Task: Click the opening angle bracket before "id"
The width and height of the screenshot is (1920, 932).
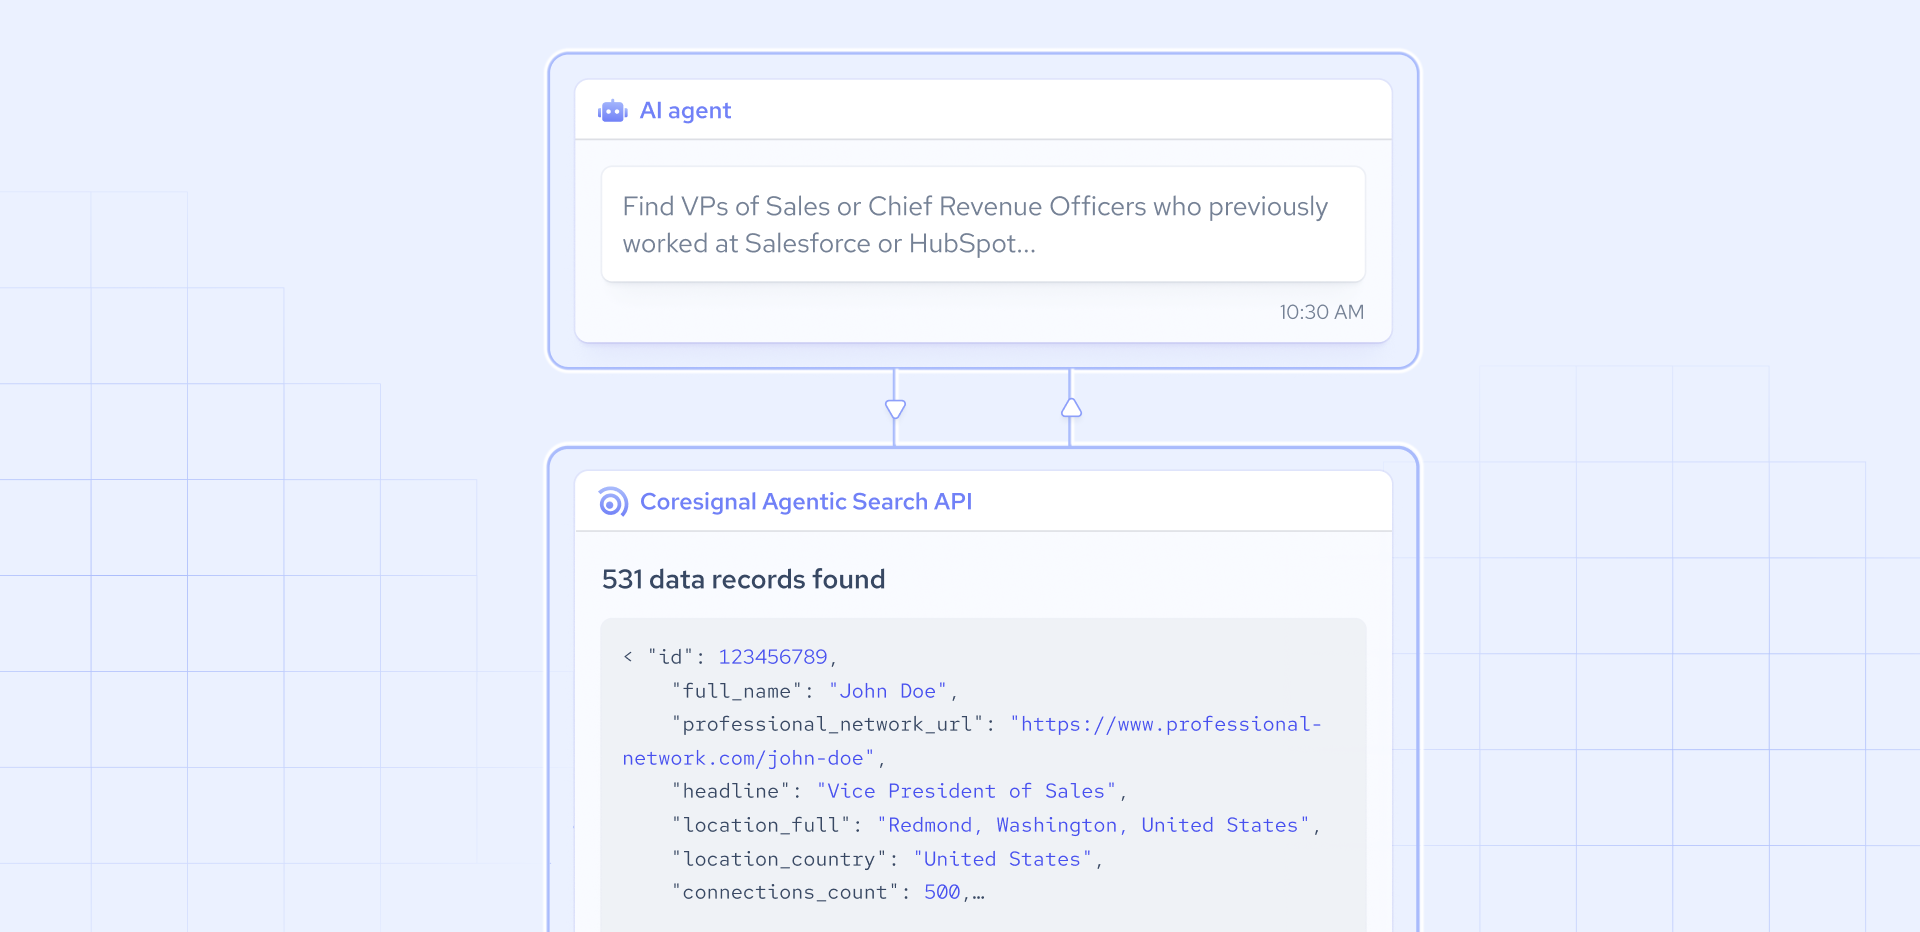Action: point(628,657)
